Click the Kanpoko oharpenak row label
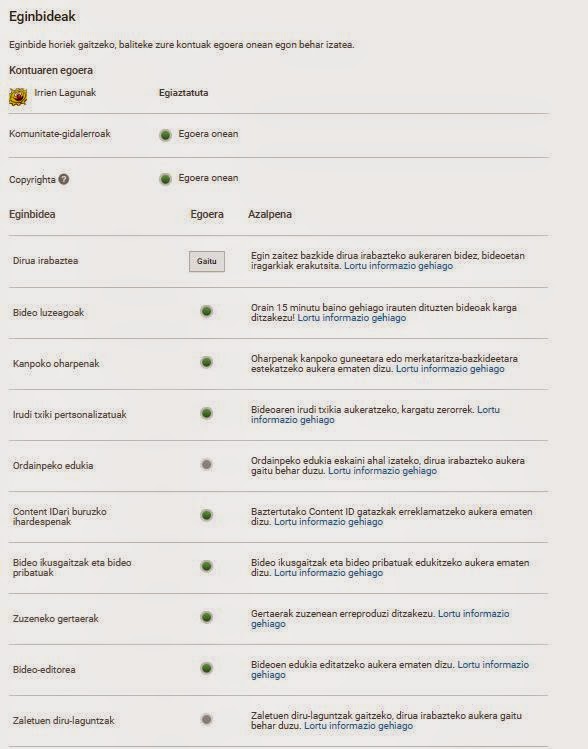This screenshot has height=749, width=588. click(x=56, y=364)
